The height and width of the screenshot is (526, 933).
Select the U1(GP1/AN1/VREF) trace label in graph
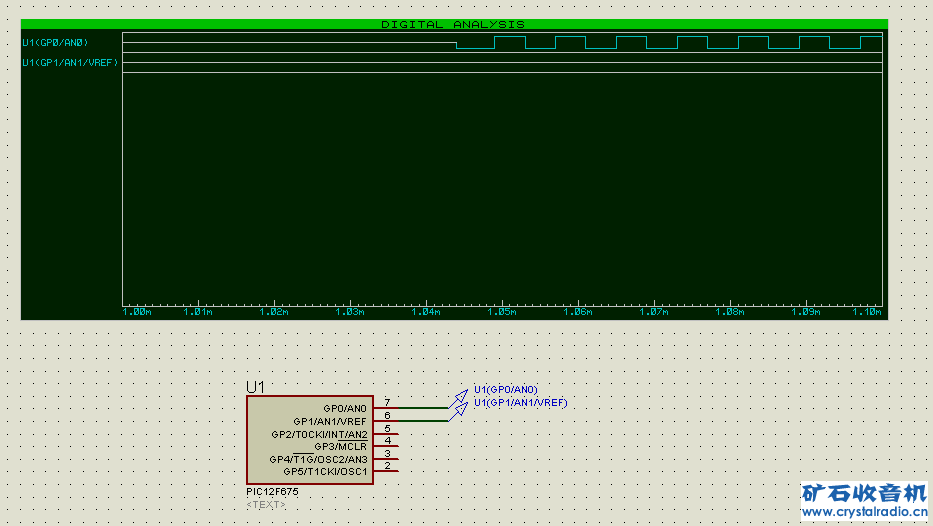coord(70,63)
